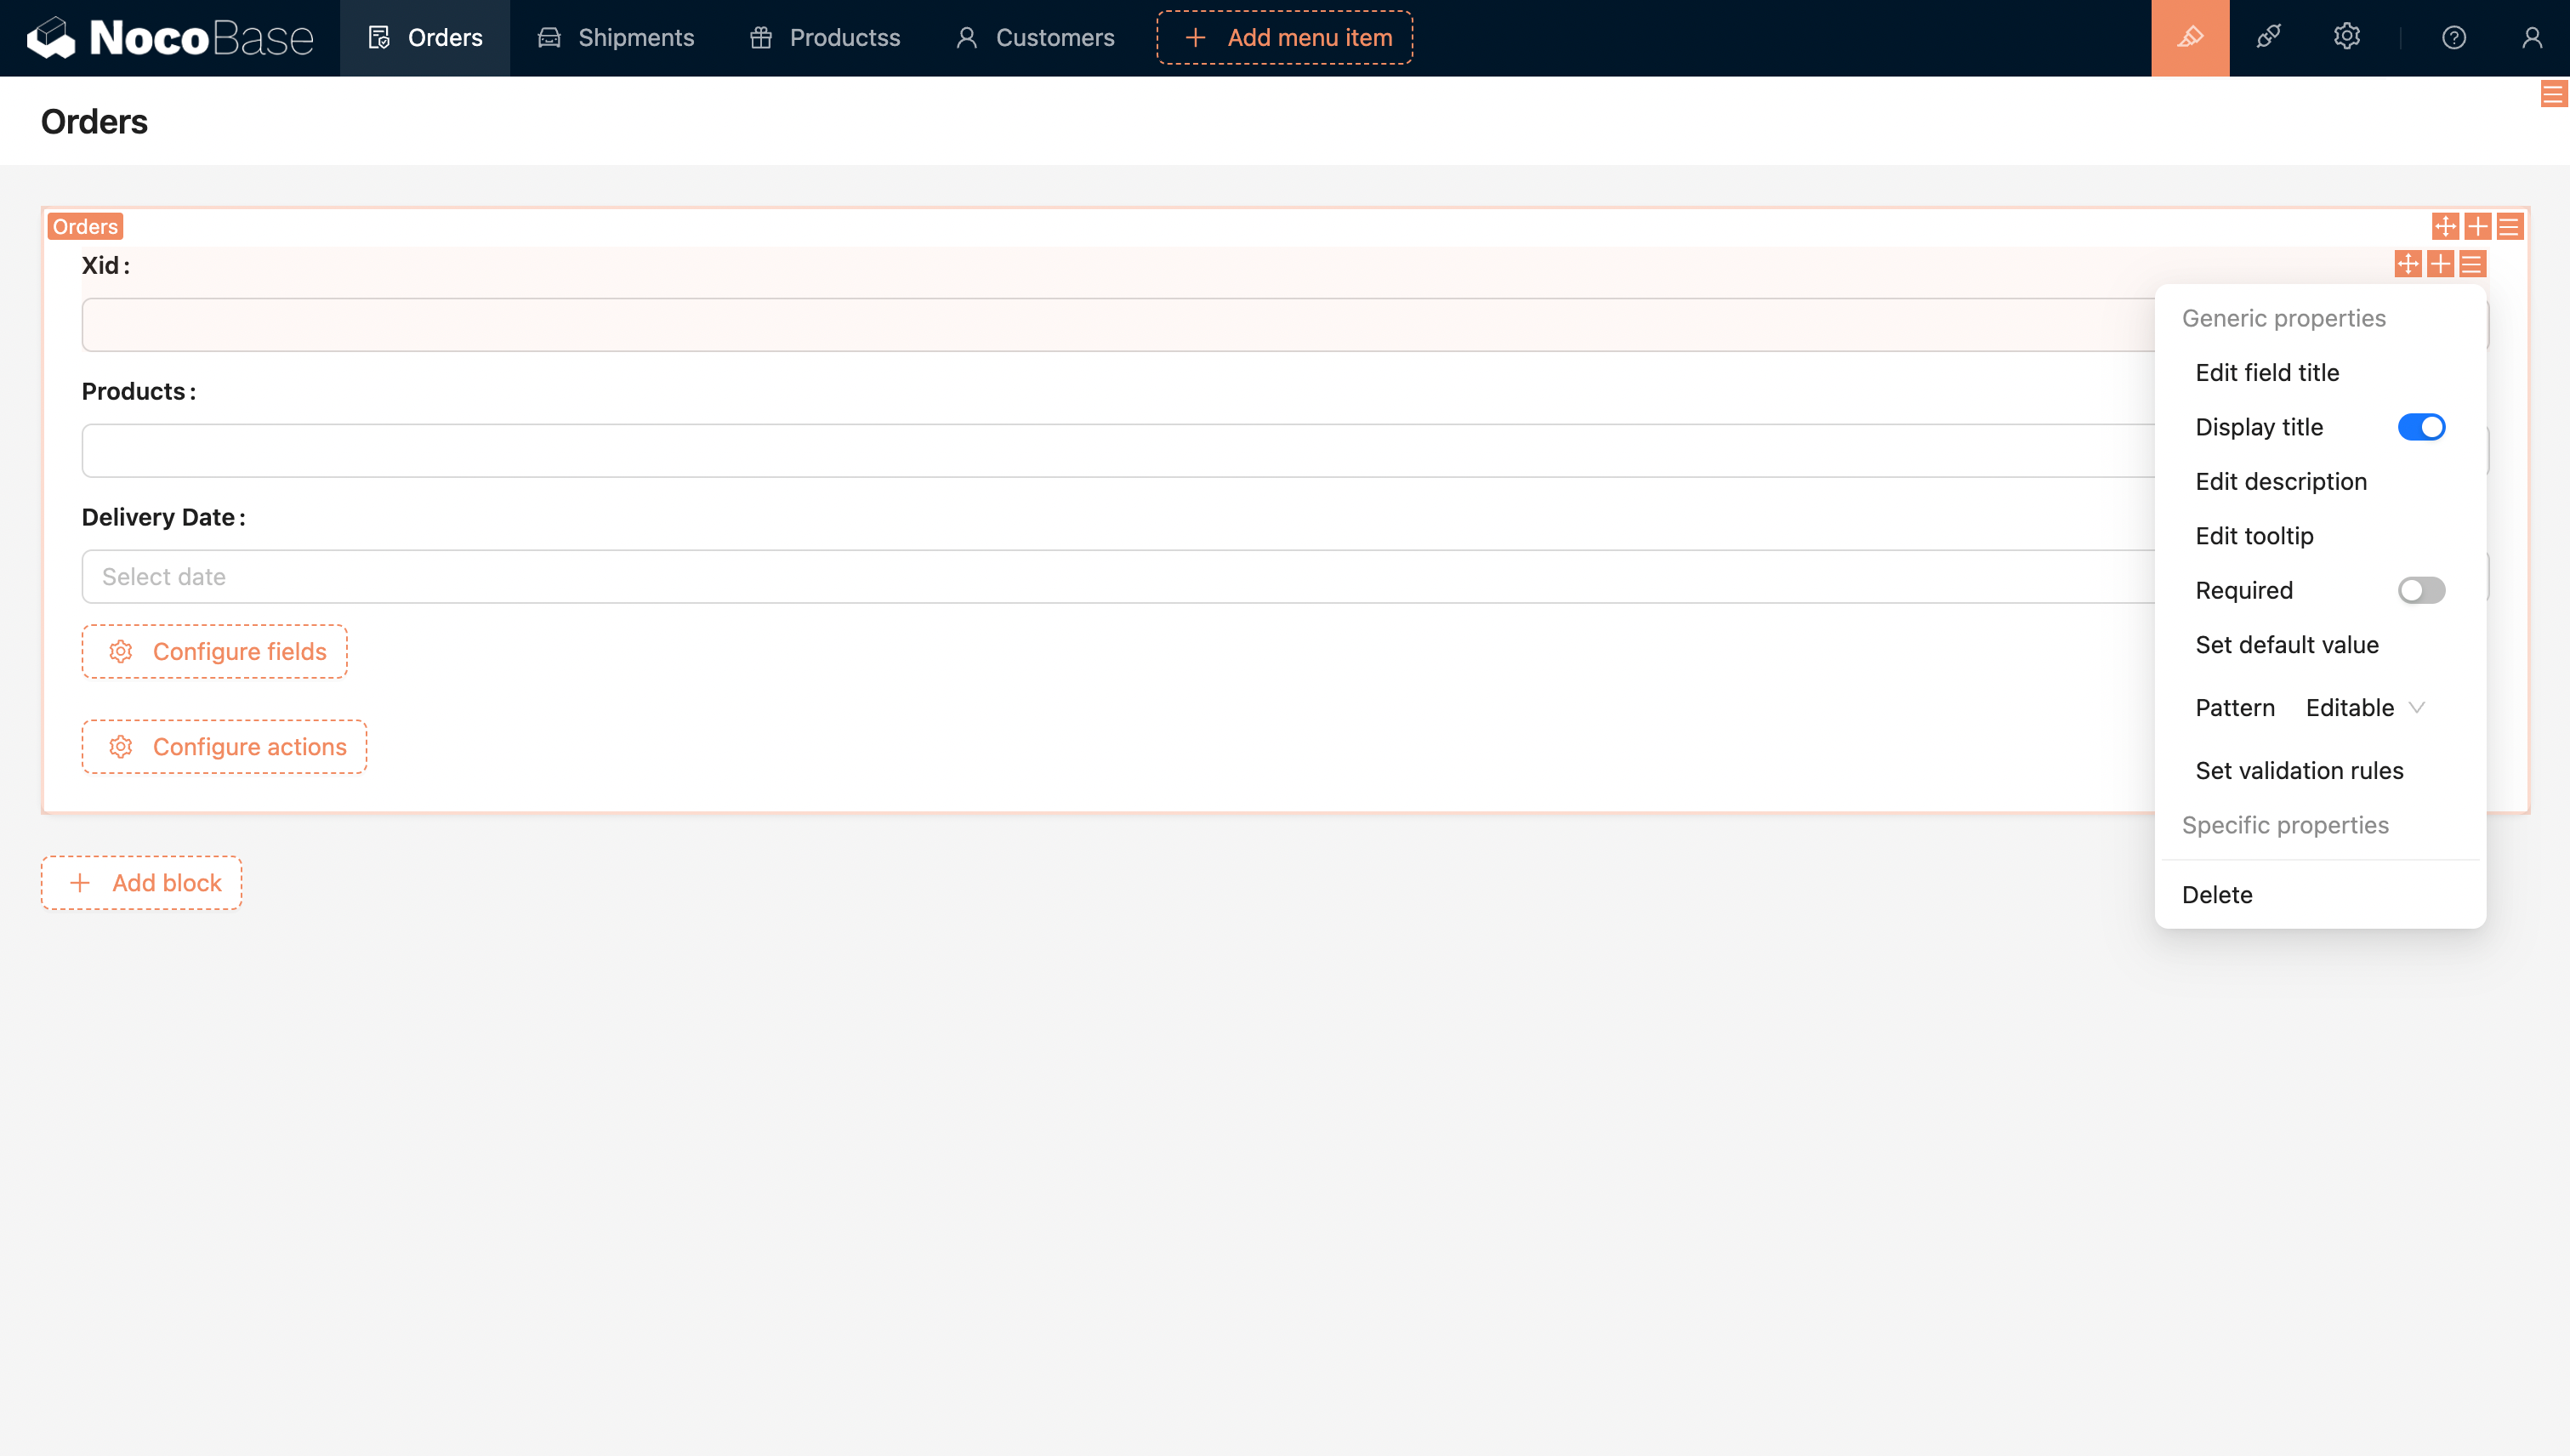
Task: Toggle the UI Editor highlighter icon
Action: [2190, 38]
